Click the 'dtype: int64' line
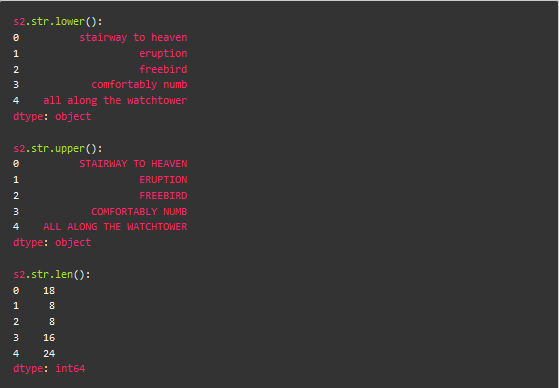 49,368
